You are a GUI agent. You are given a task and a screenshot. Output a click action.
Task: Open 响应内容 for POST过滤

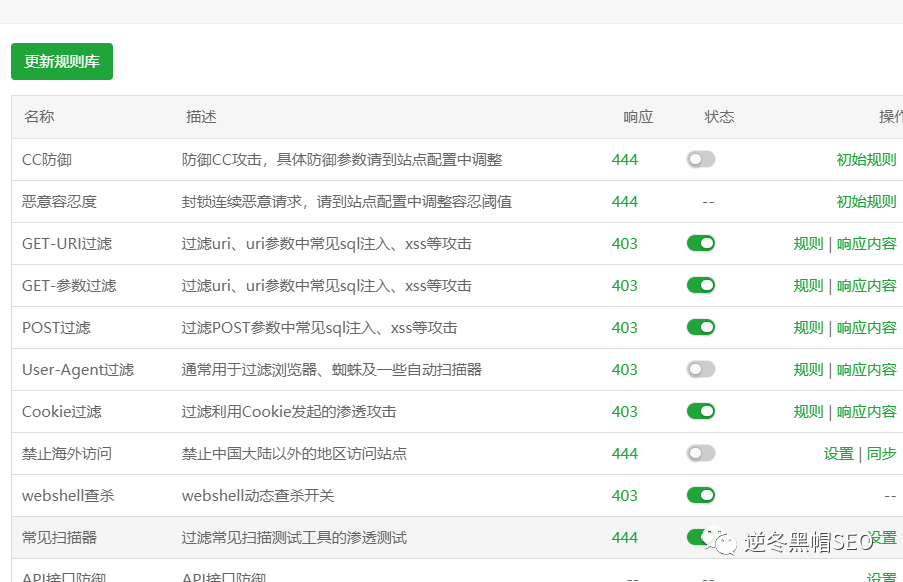click(x=866, y=327)
